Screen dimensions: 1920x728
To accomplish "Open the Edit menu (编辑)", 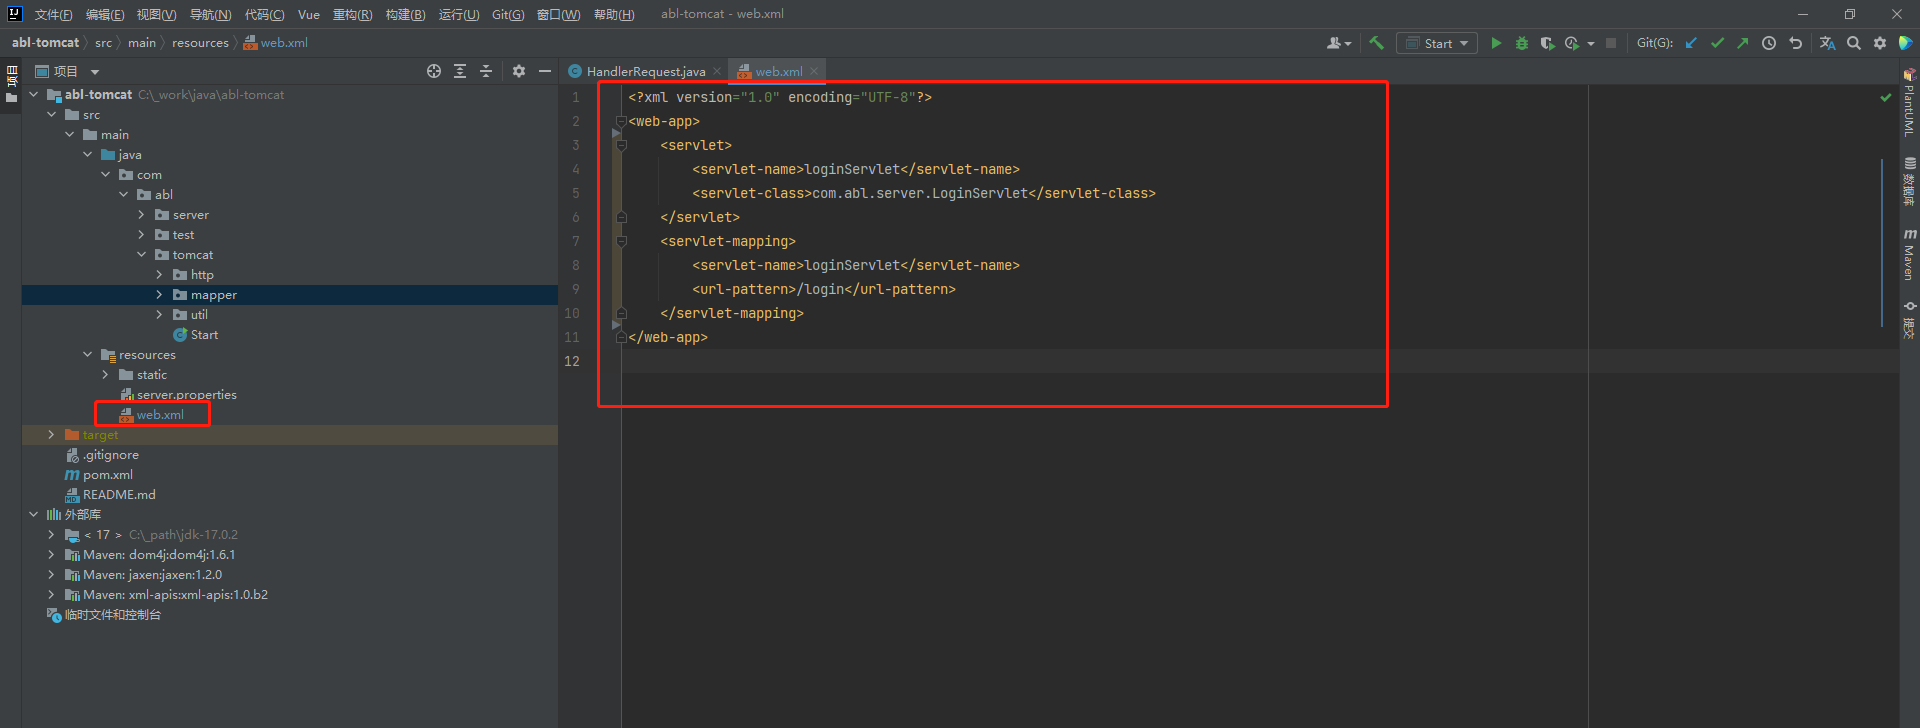I will [x=105, y=14].
